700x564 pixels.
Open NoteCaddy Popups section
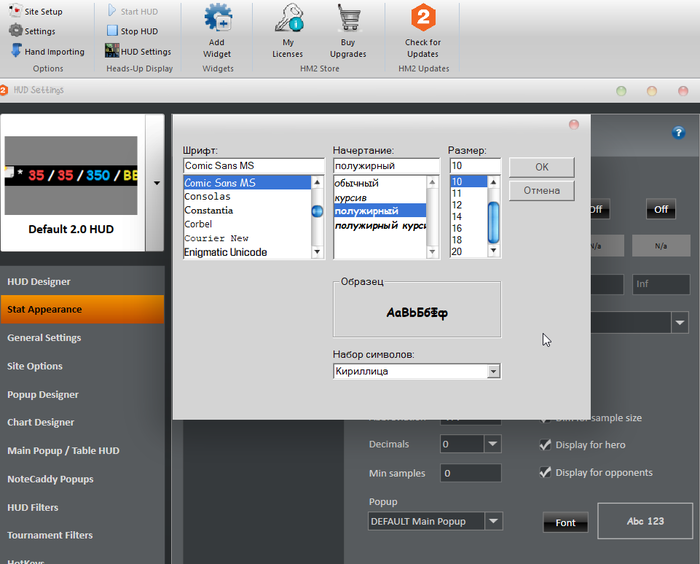pyautogui.click(x=83, y=479)
